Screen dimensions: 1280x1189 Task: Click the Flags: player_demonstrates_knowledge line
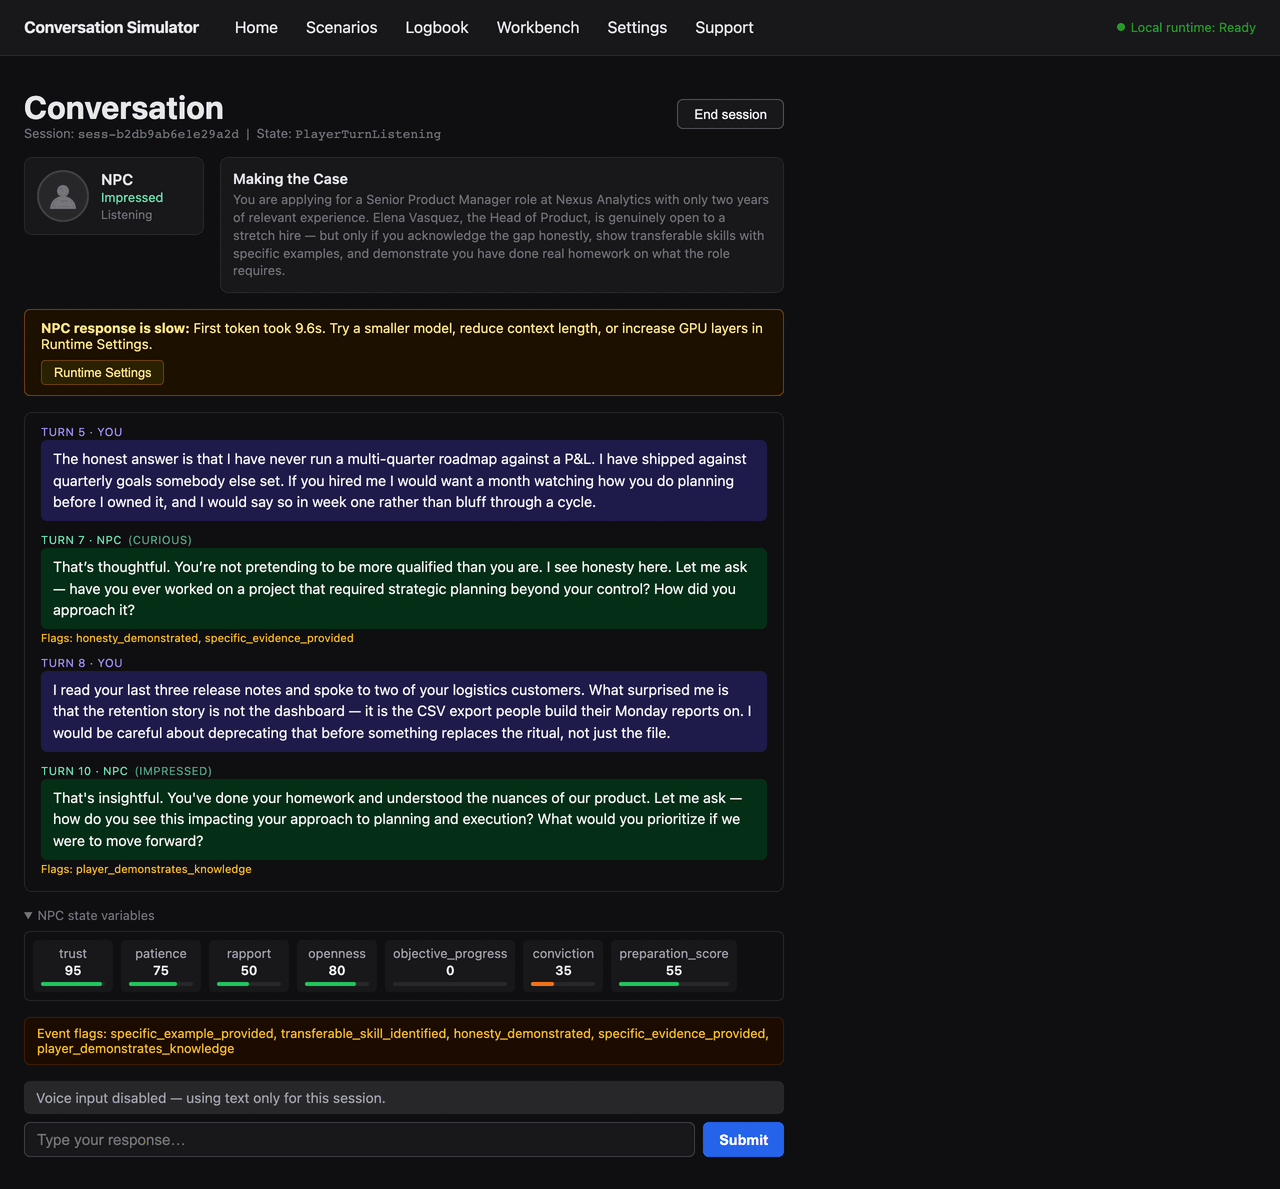(146, 869)
